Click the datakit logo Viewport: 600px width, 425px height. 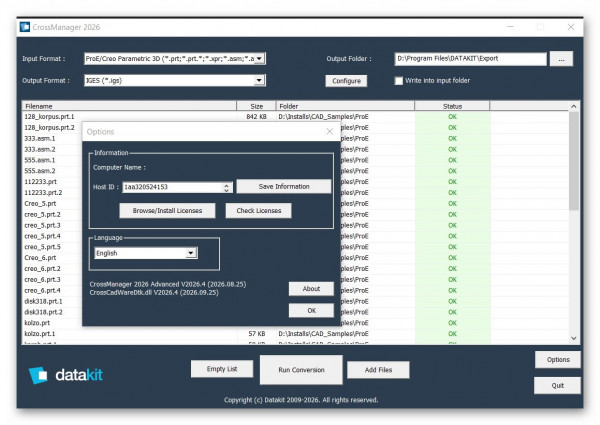66,375
